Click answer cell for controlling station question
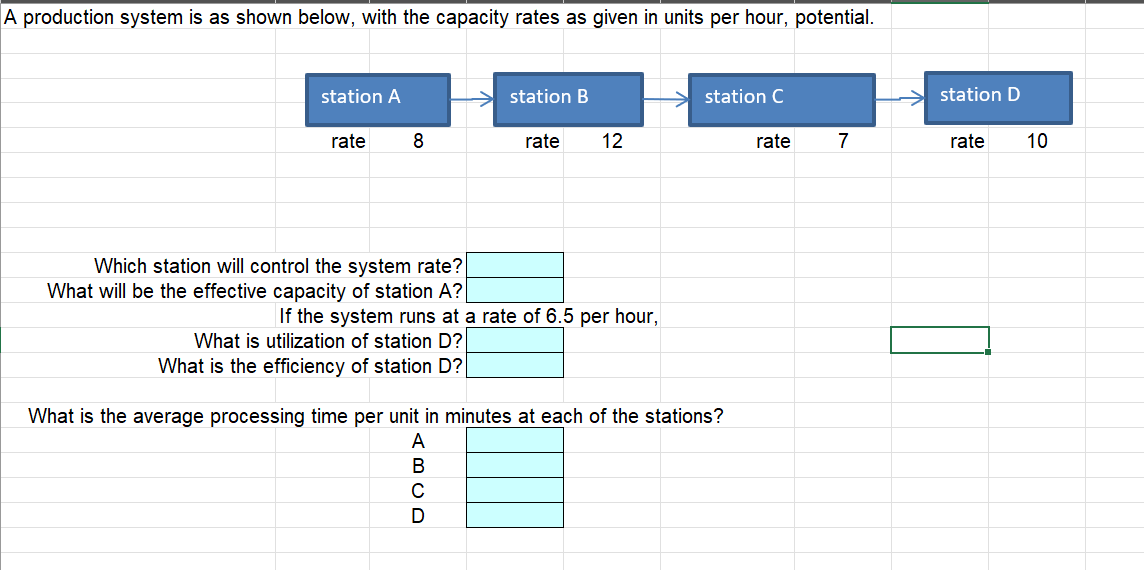1144x570 pixels. [x=515, y=265]
